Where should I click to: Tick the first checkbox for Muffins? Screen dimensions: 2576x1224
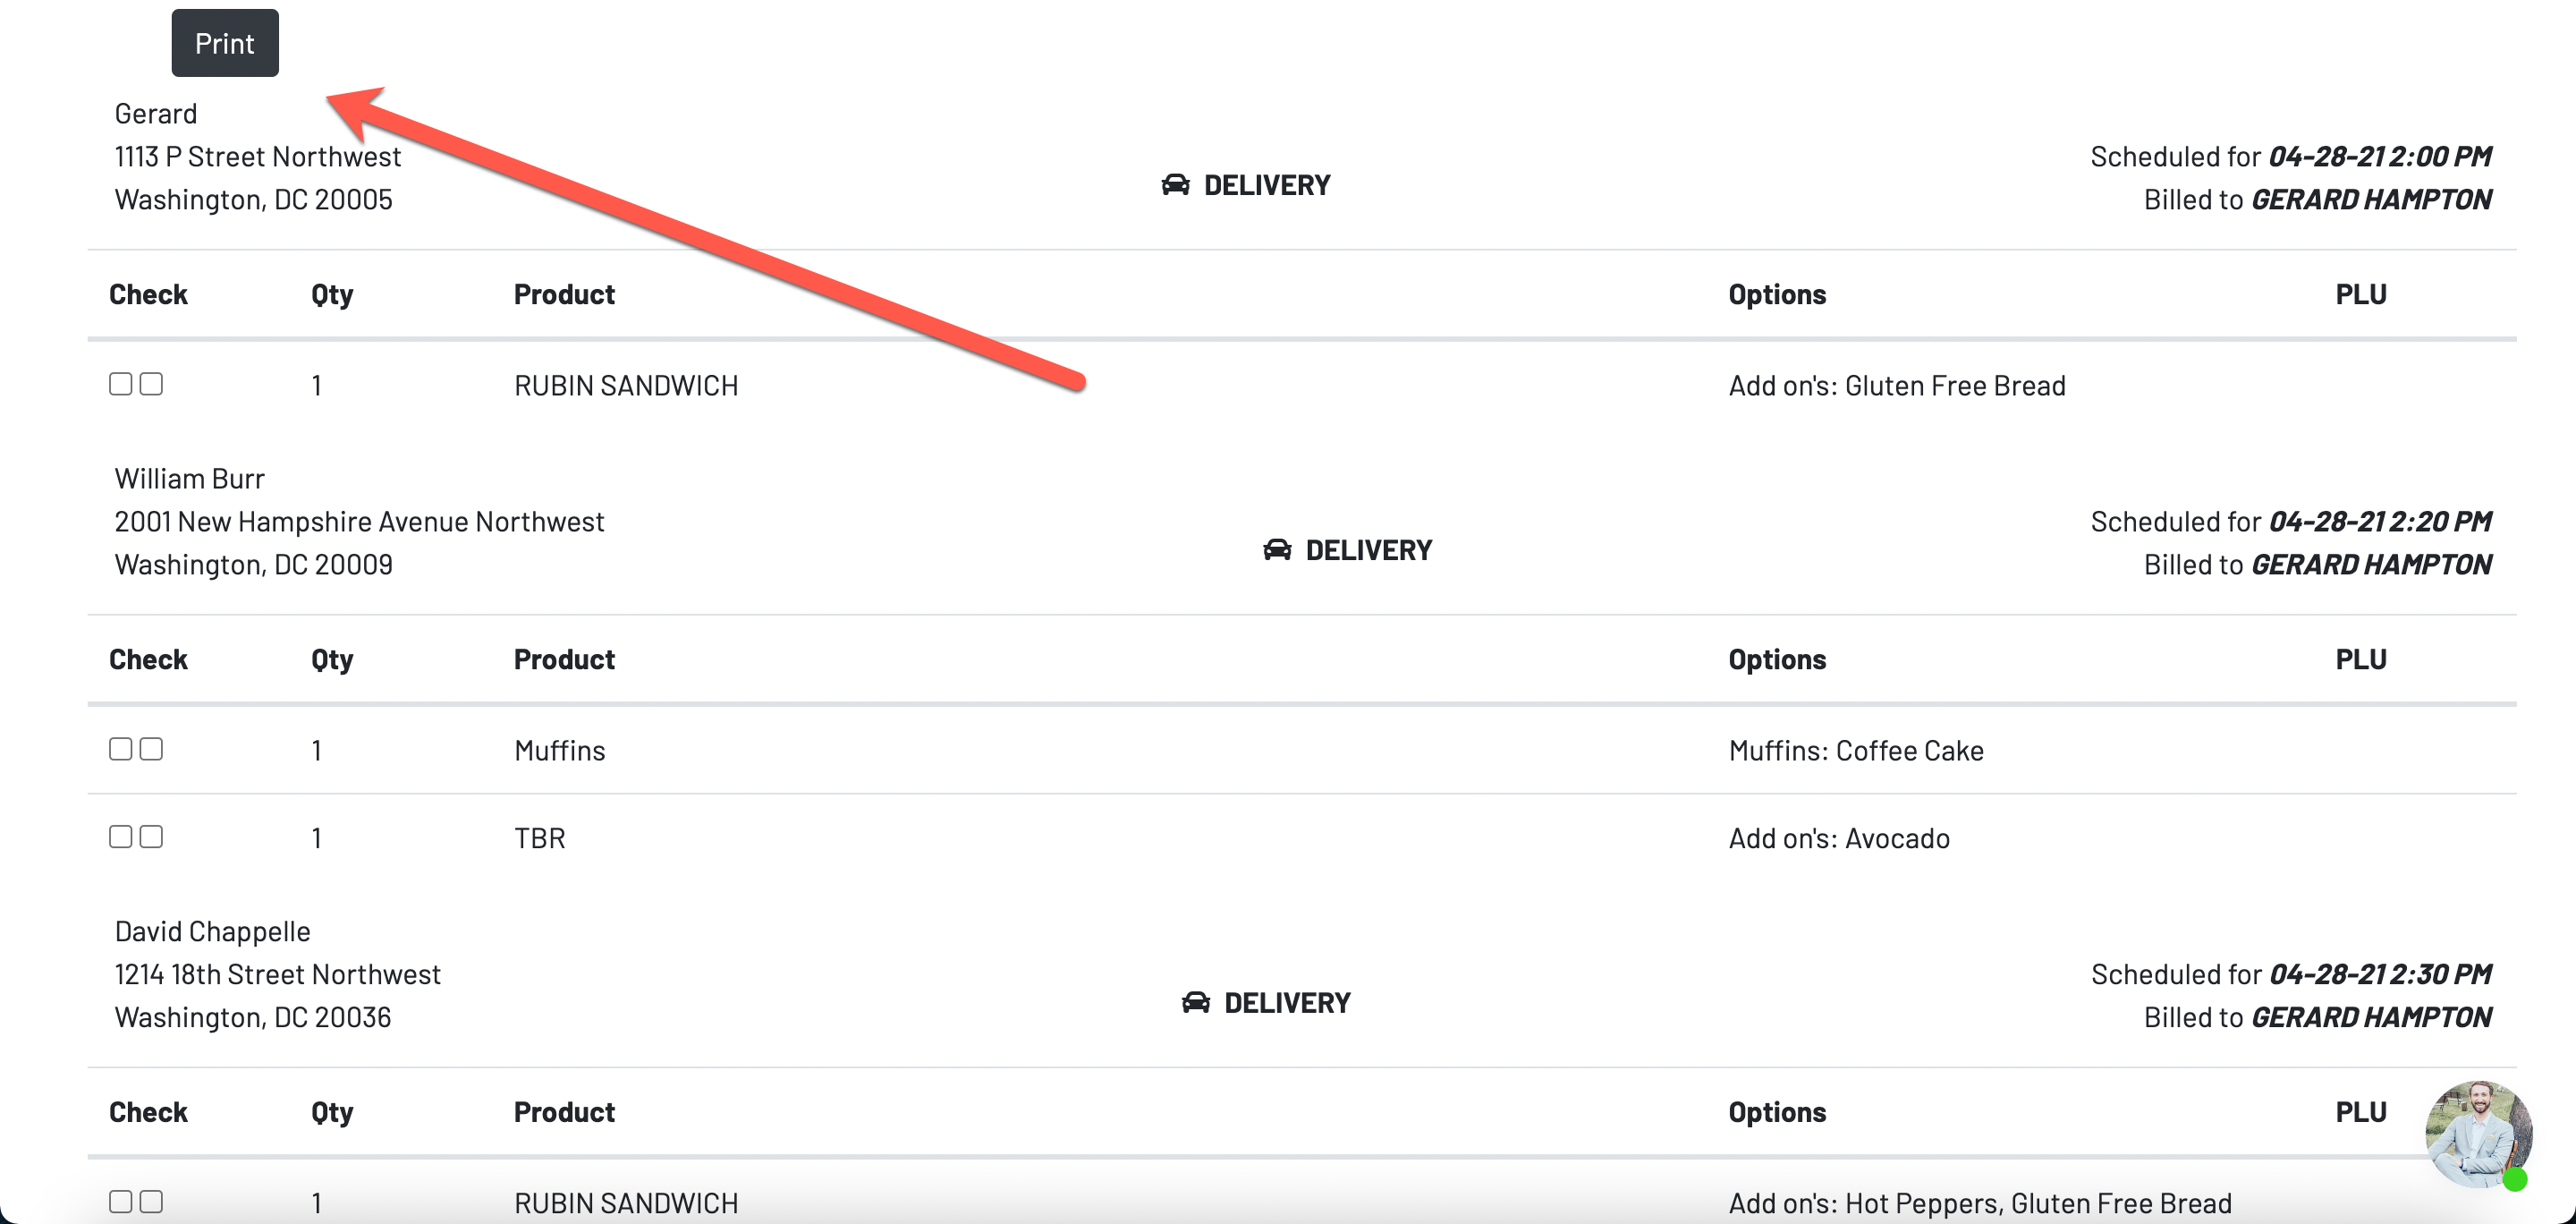coord(120,749)
